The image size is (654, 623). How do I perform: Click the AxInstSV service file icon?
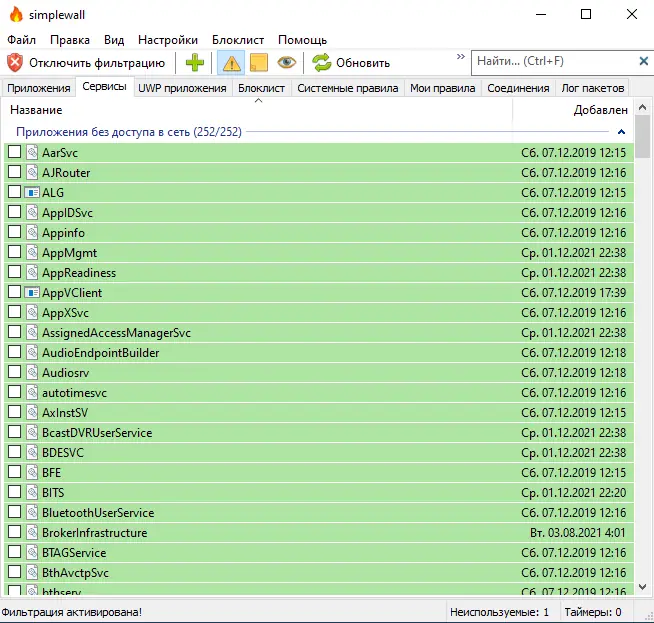(32, 413)
